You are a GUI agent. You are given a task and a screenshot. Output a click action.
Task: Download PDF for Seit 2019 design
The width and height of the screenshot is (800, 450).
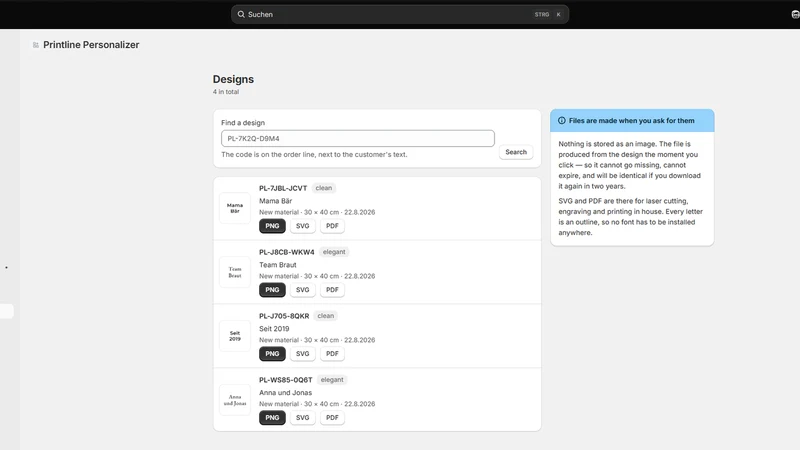tap(332, 354)
